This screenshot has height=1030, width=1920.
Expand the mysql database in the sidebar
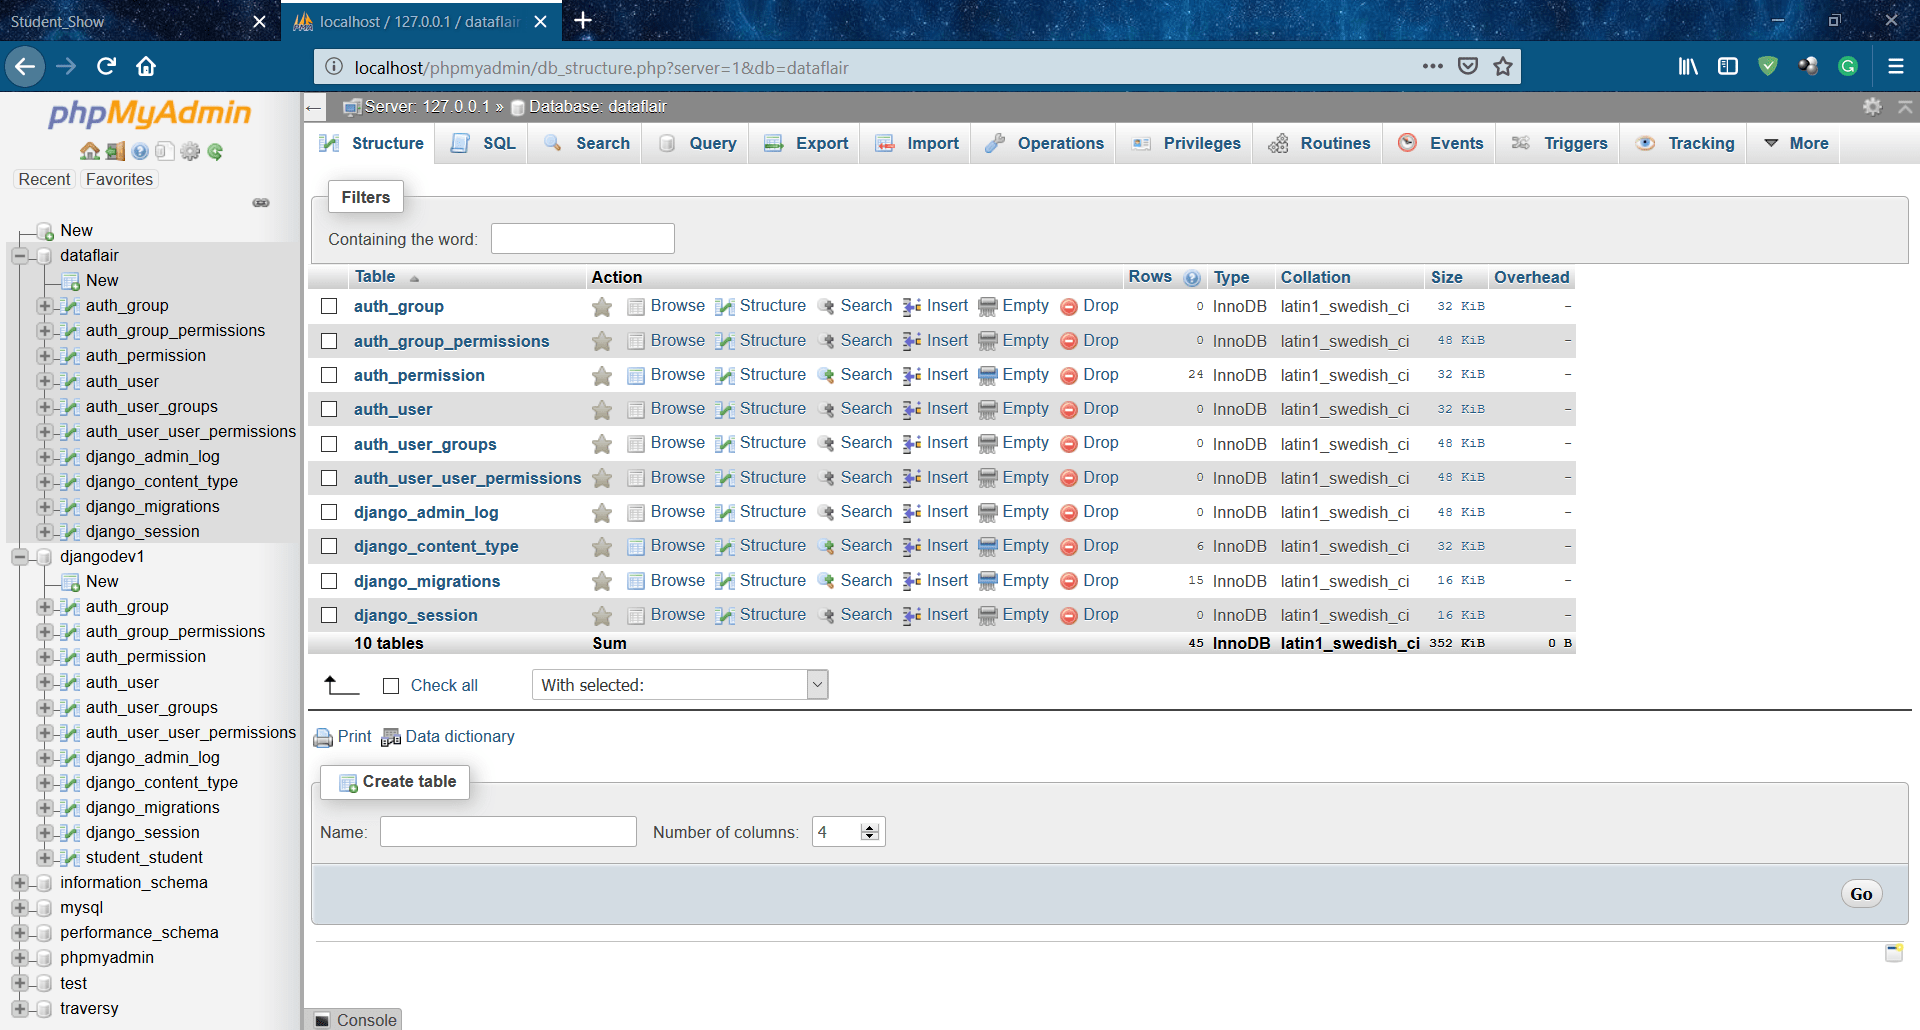(x=22, y=907)
